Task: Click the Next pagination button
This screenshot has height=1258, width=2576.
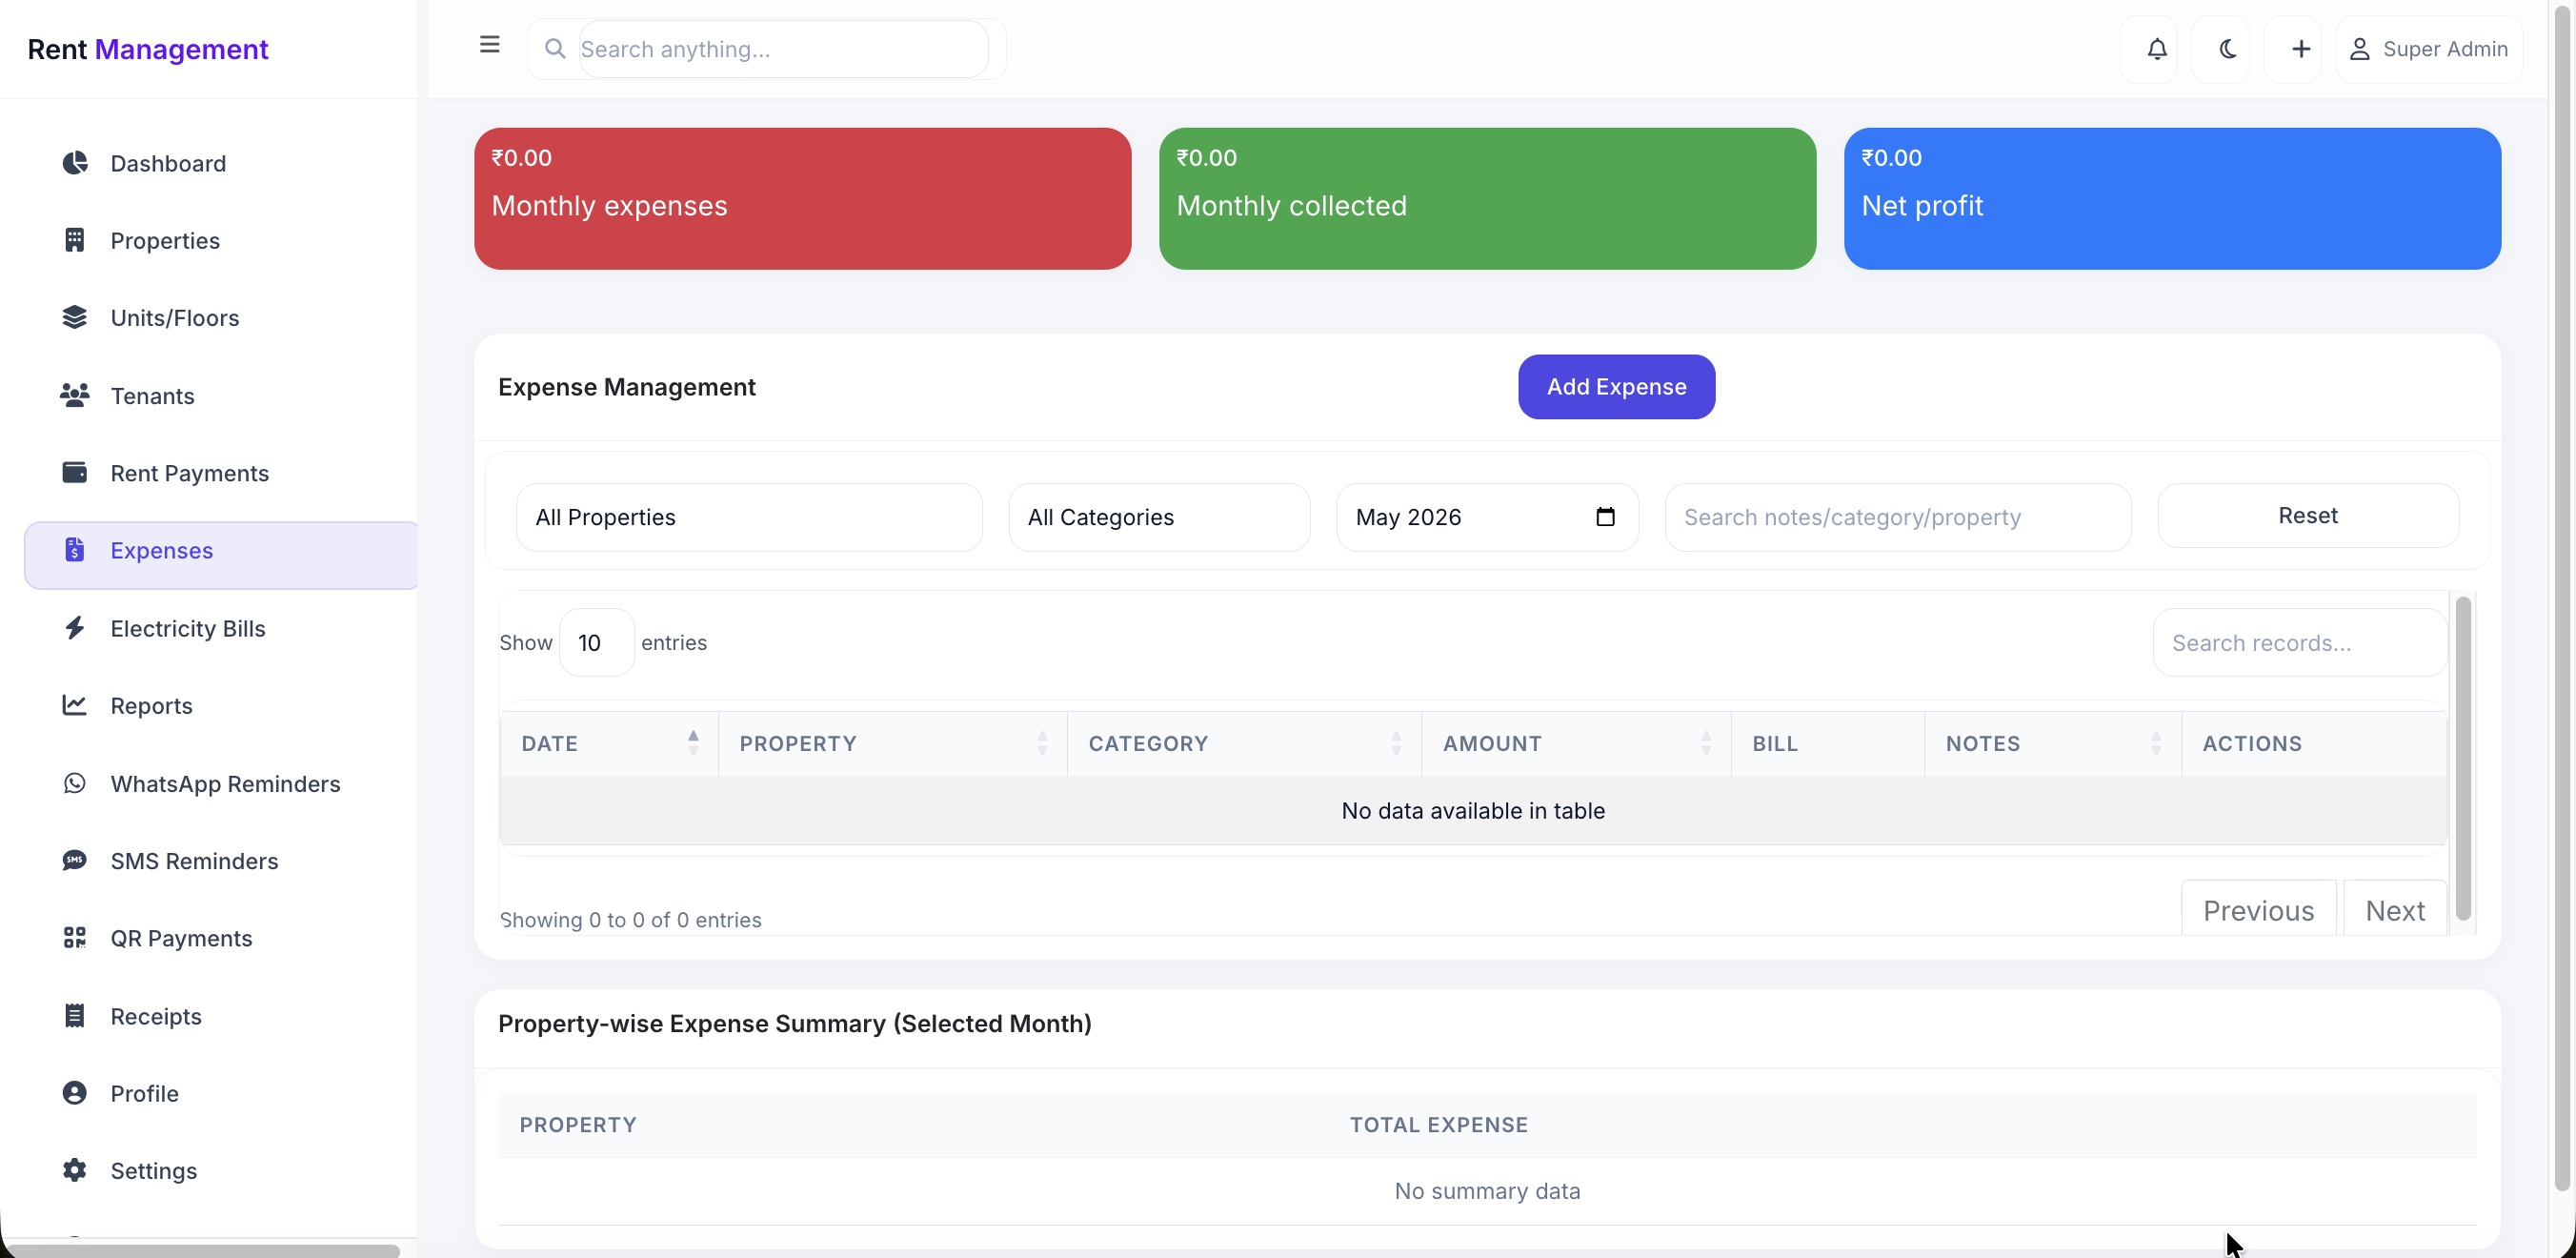Action: pyautogui.click(x=2394, y=909)
